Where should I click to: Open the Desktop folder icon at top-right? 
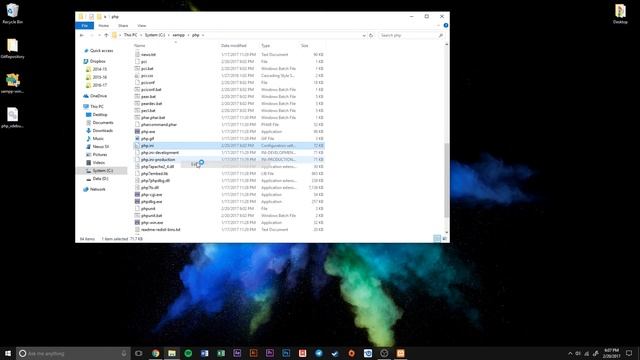coord(620,13)
